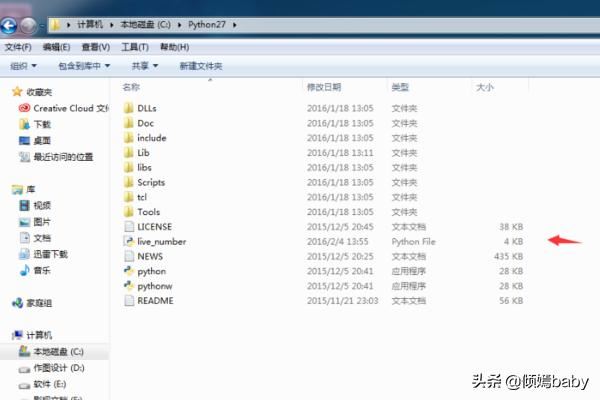The height and width of the screenshot is (400, 600).
Task: Open the 包含到库中 dropdown
Action: [x=84, y=66]
